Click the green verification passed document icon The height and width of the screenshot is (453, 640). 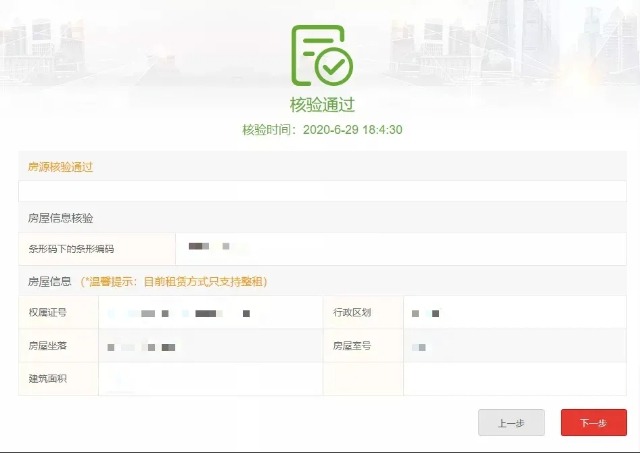click(x=322, y=55)
